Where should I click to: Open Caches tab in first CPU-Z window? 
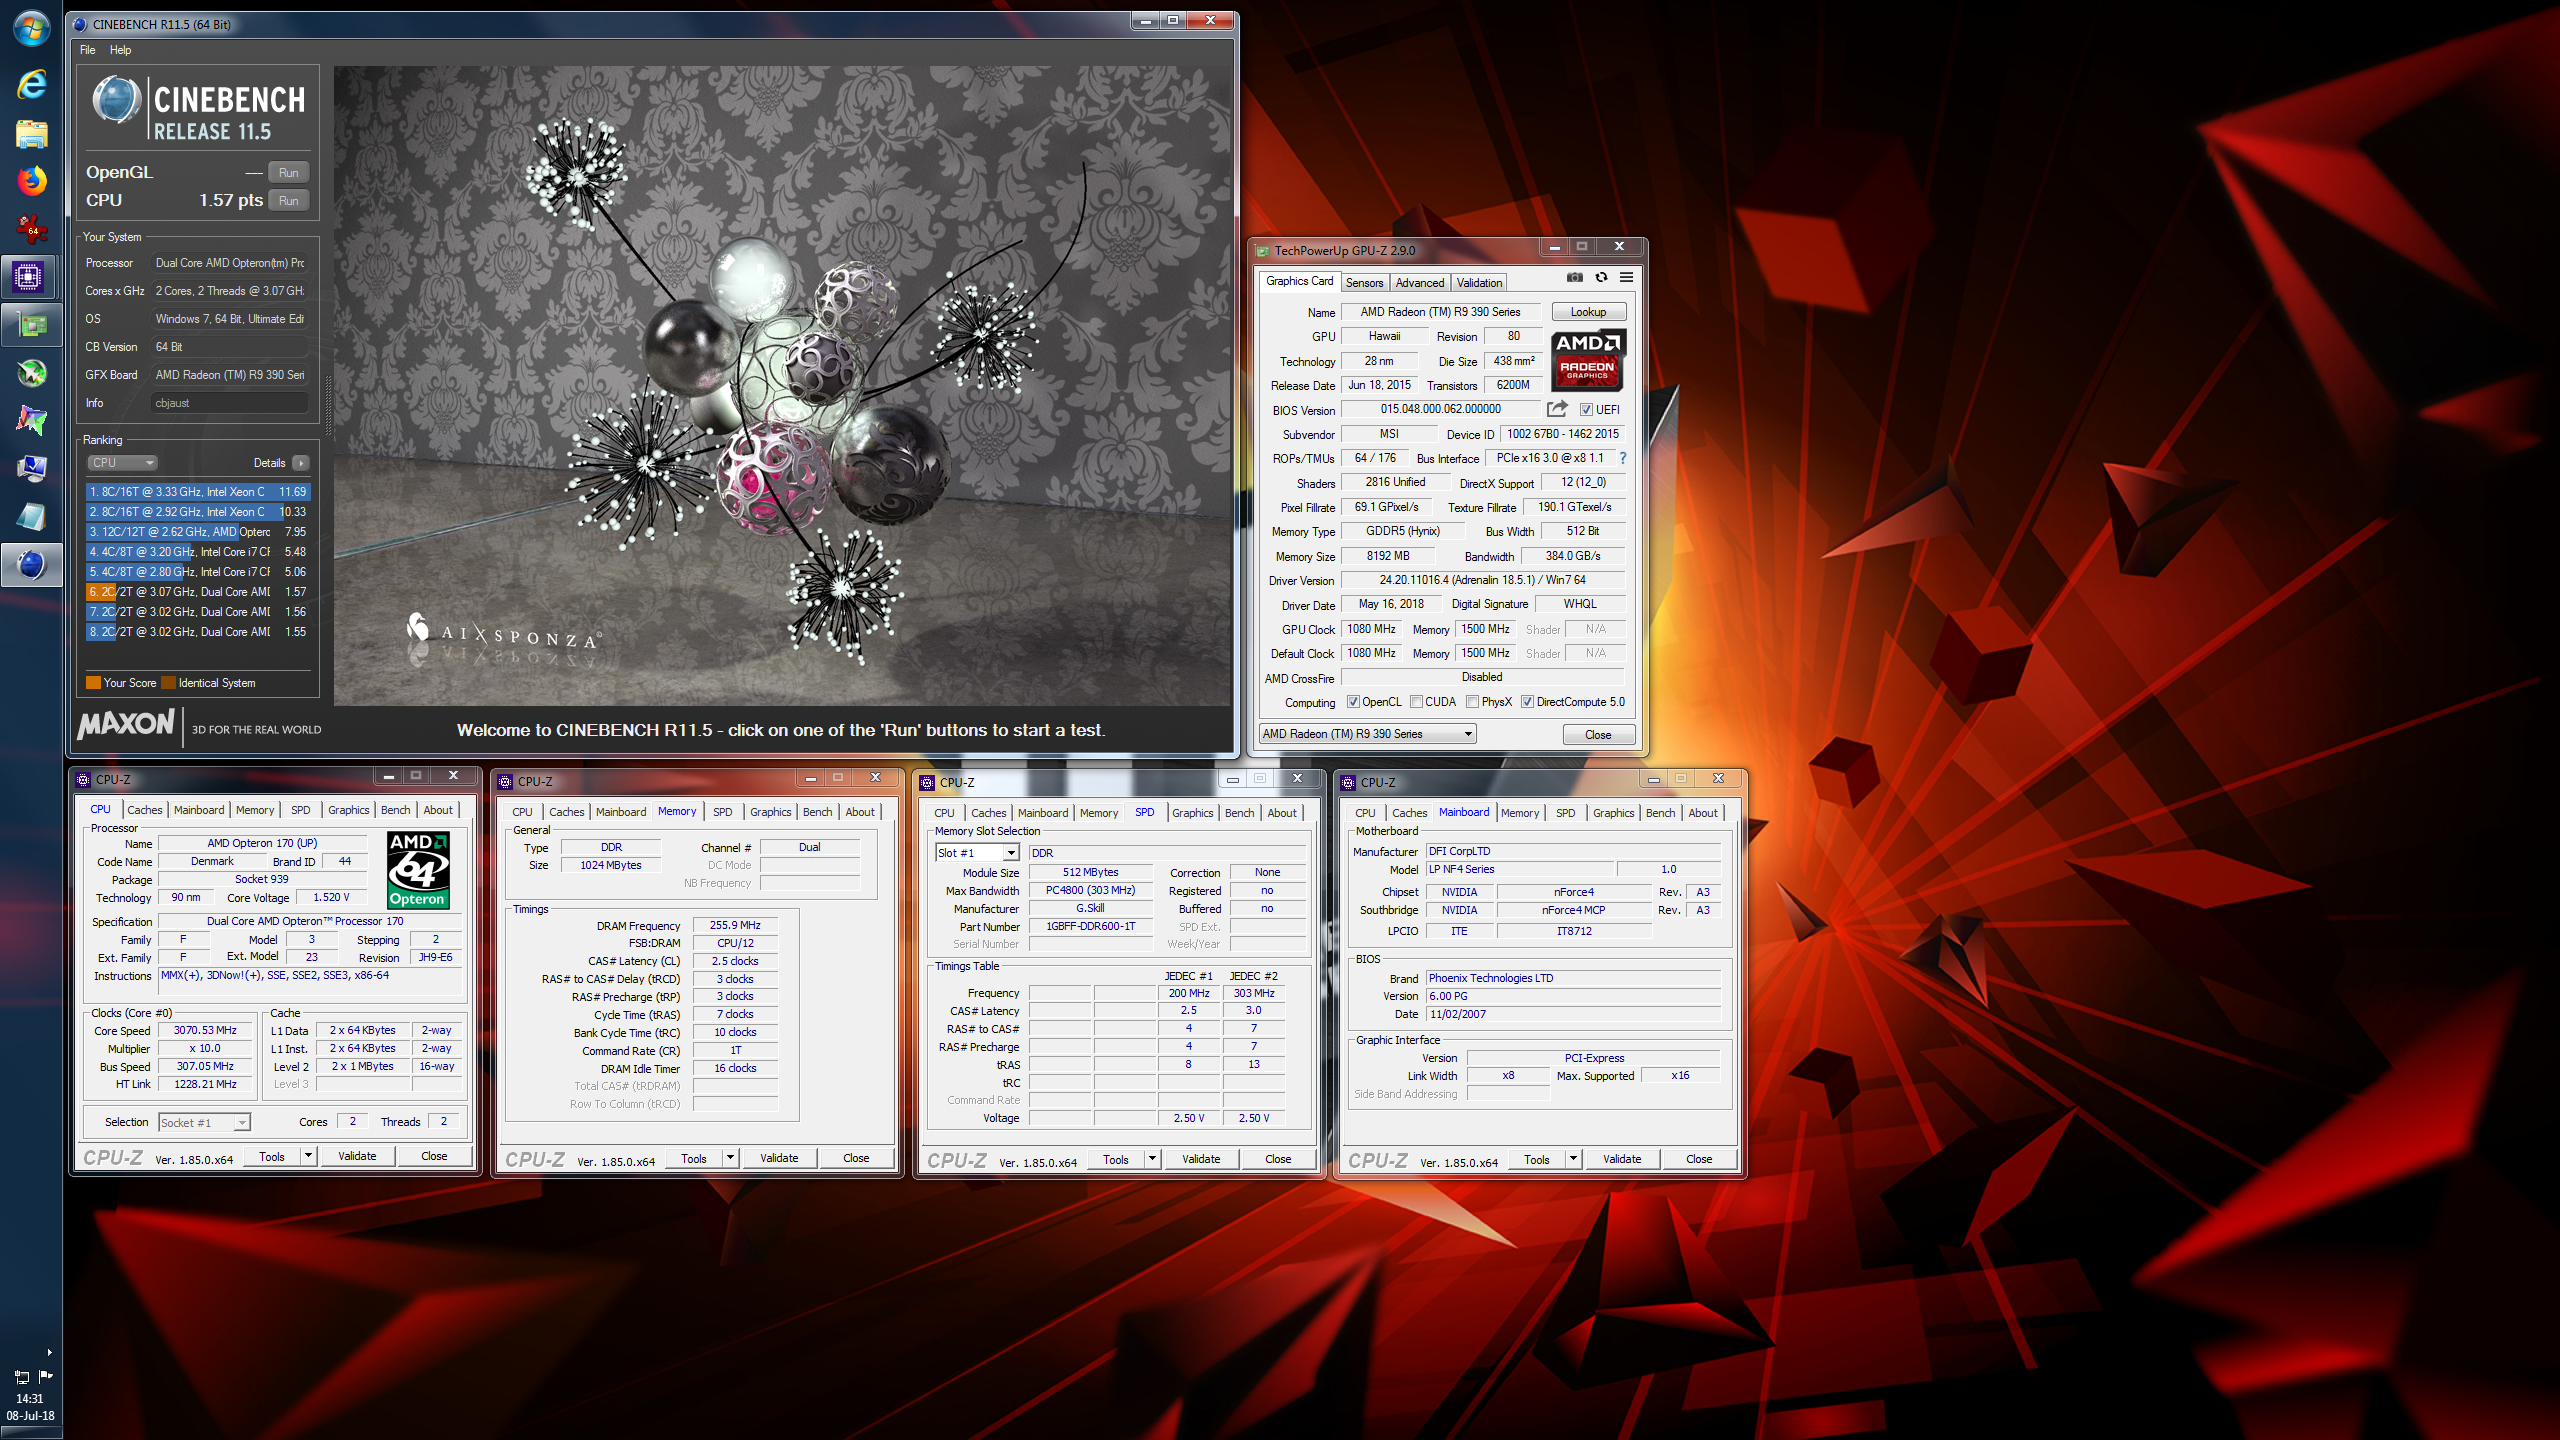pos(145,810)
